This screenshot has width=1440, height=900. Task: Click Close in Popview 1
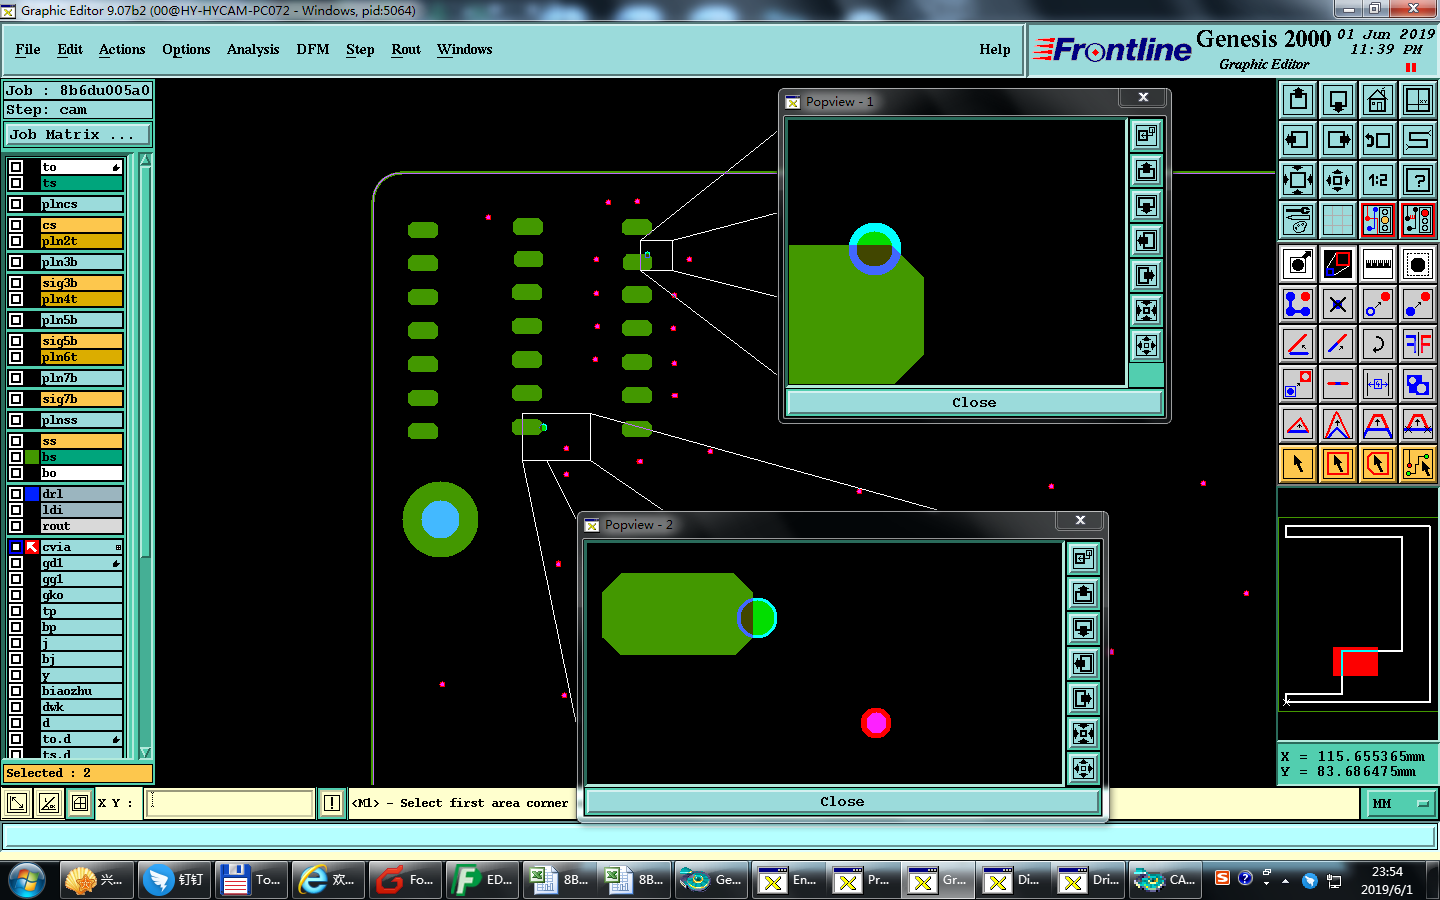click(x=974, y=403)
